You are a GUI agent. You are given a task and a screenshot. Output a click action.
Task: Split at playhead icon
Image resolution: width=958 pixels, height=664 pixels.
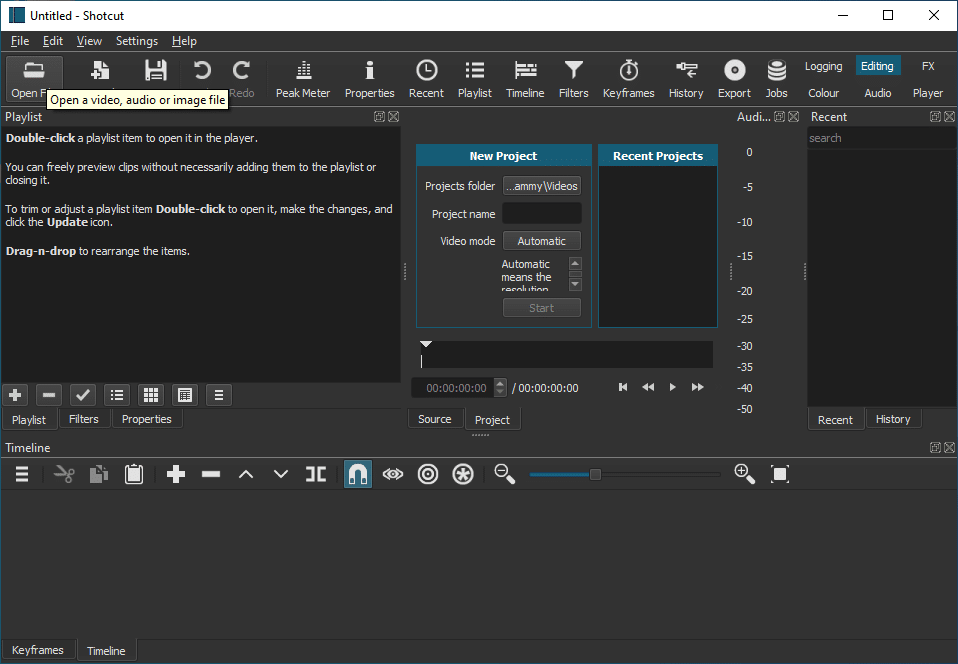(316, 474)
